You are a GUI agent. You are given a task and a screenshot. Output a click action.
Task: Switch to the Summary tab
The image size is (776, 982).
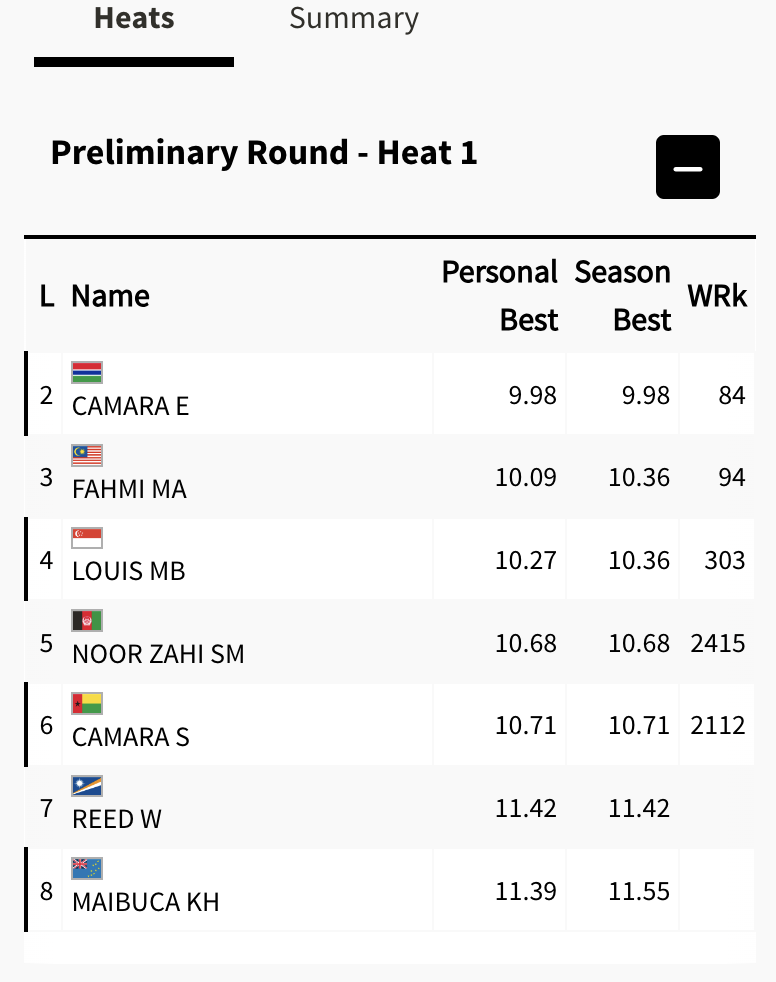pyautogui.click(x=353, y=18)
